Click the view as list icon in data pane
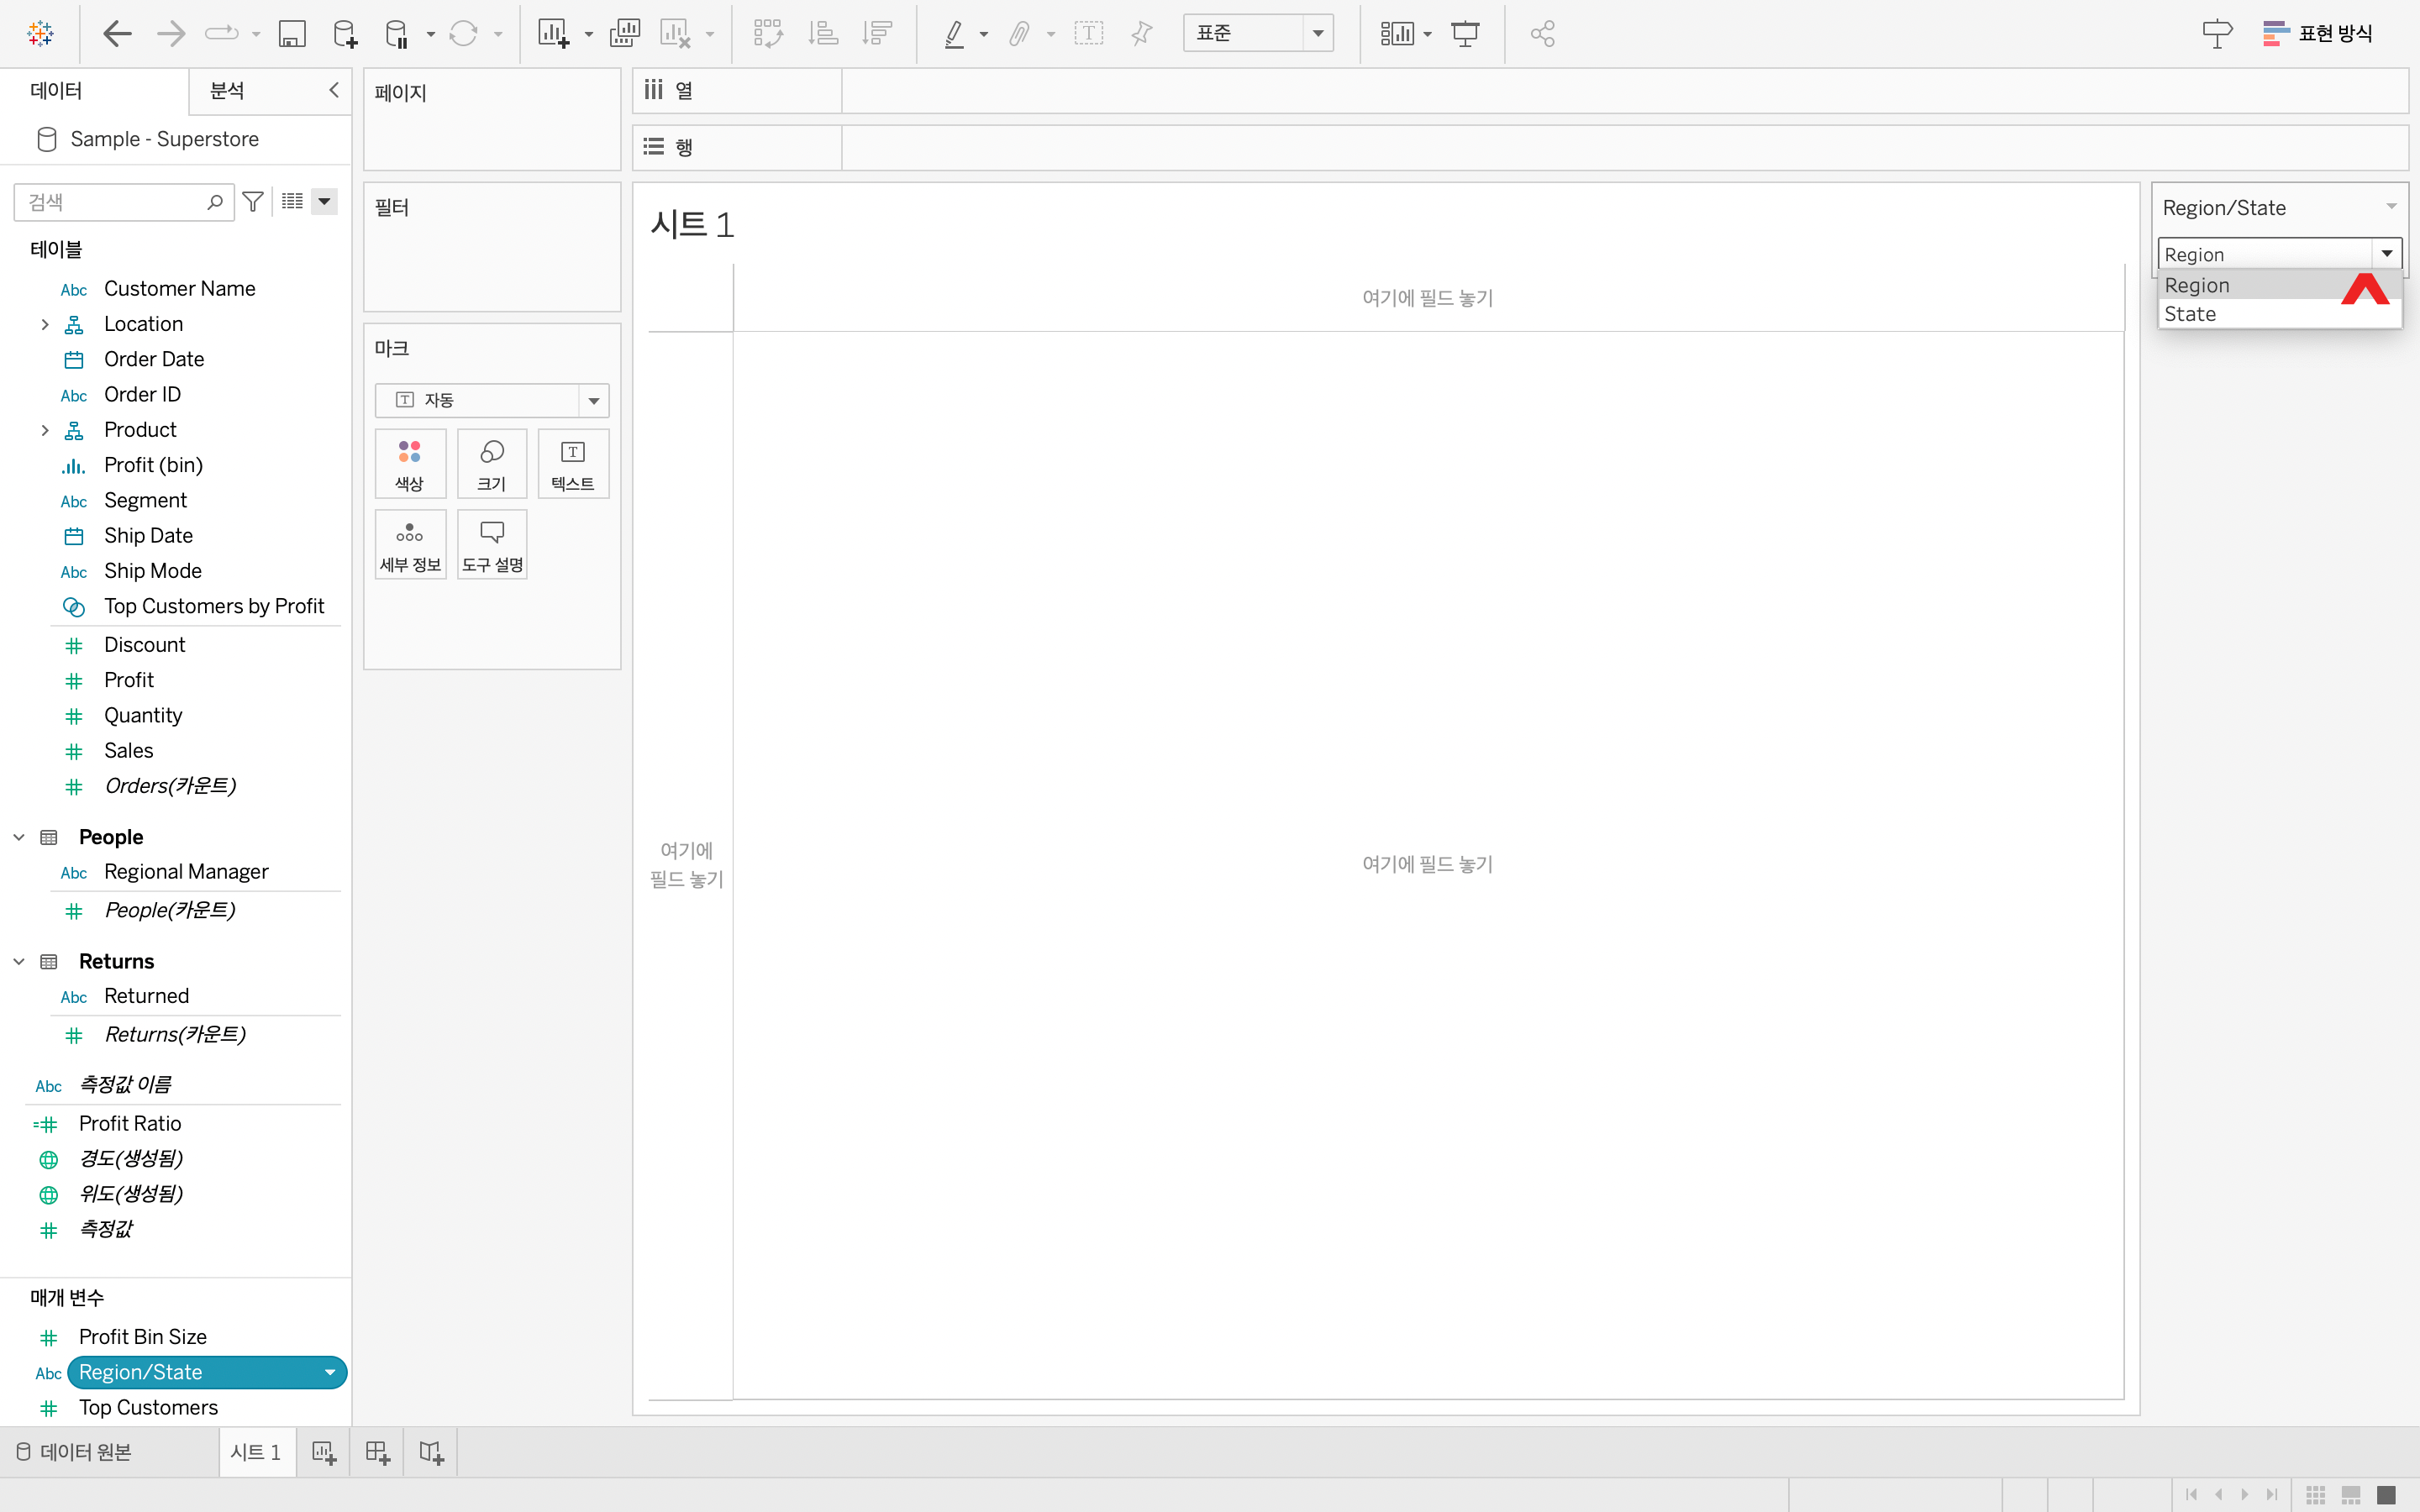 click(292, 202)
